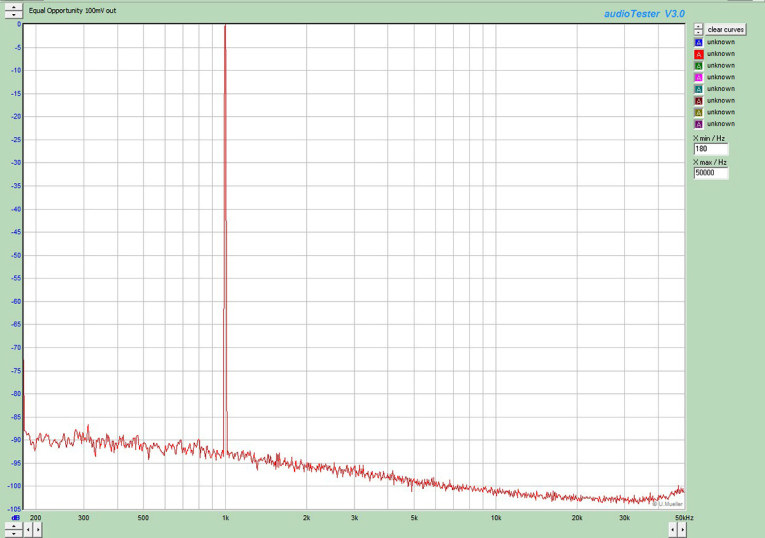Click down arrow of stepper beside clear curves

pos(699,32)
